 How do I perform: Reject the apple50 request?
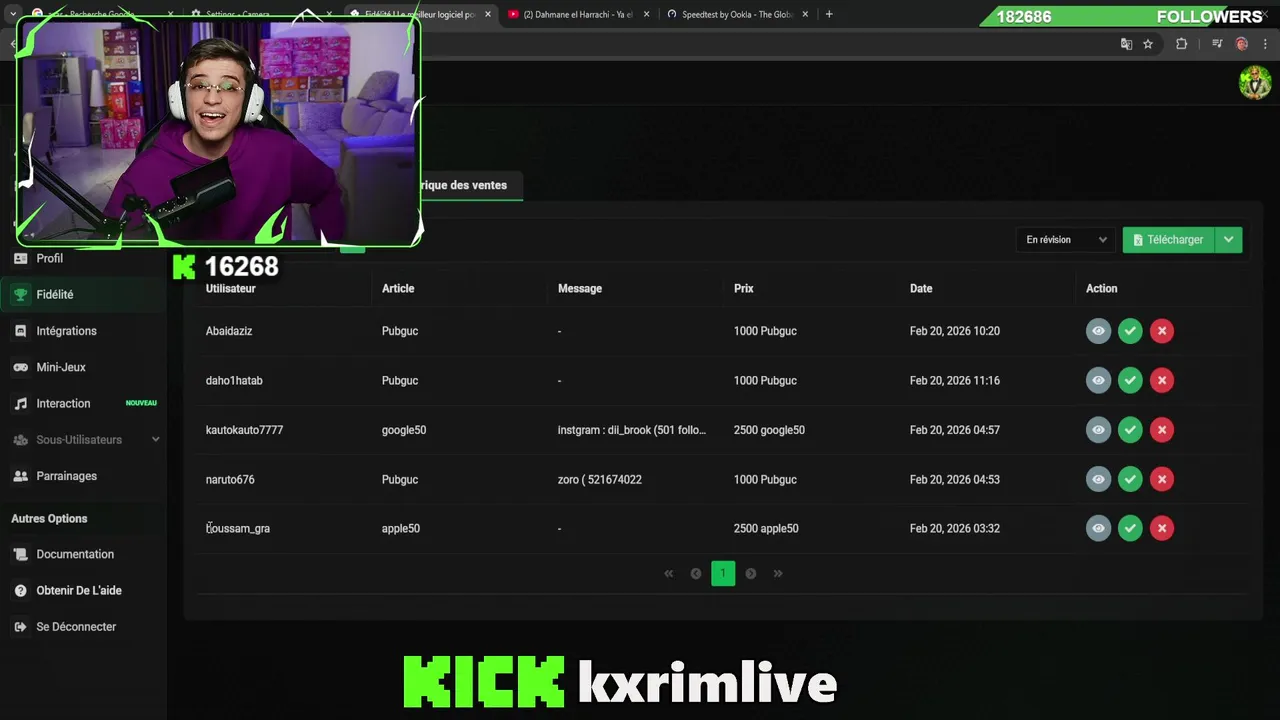(x=1162, y=528)
